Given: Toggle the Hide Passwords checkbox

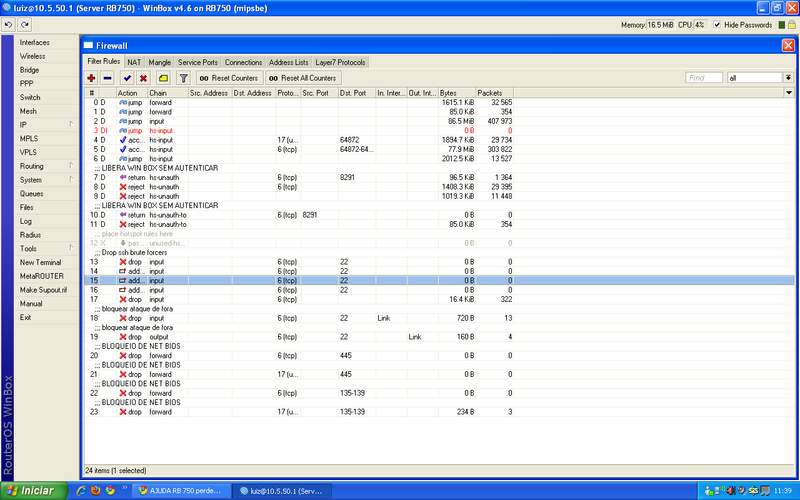Looking at the screenshot, I should [716, 24].
